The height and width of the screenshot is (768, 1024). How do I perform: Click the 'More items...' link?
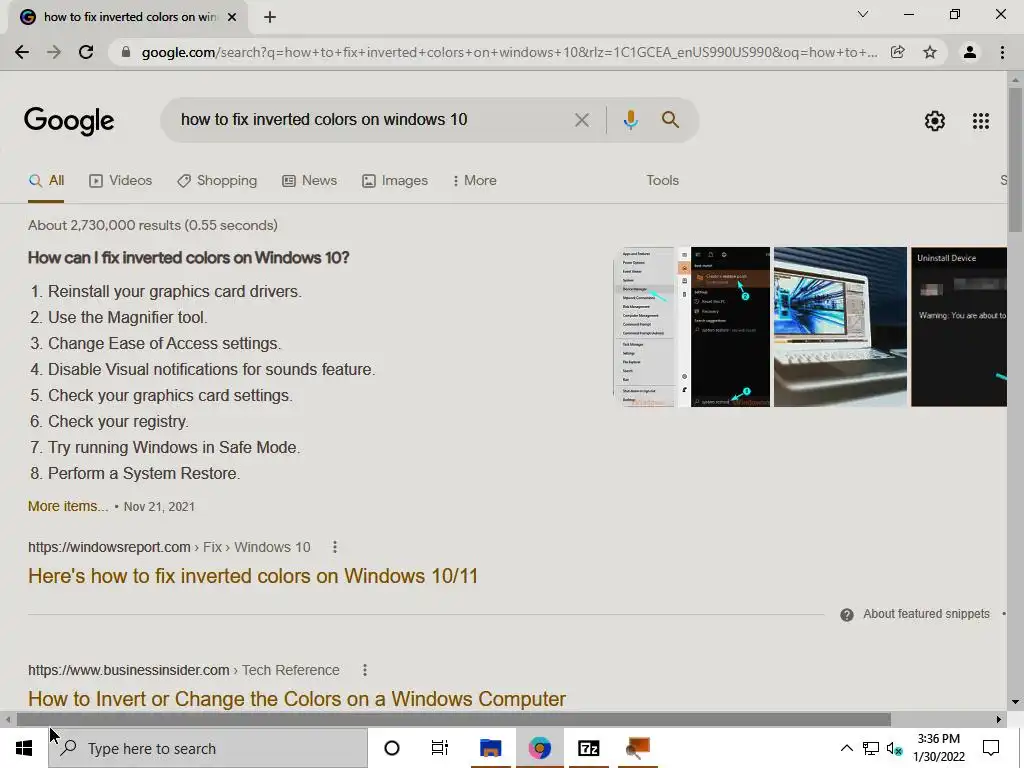tap(68, 506)
